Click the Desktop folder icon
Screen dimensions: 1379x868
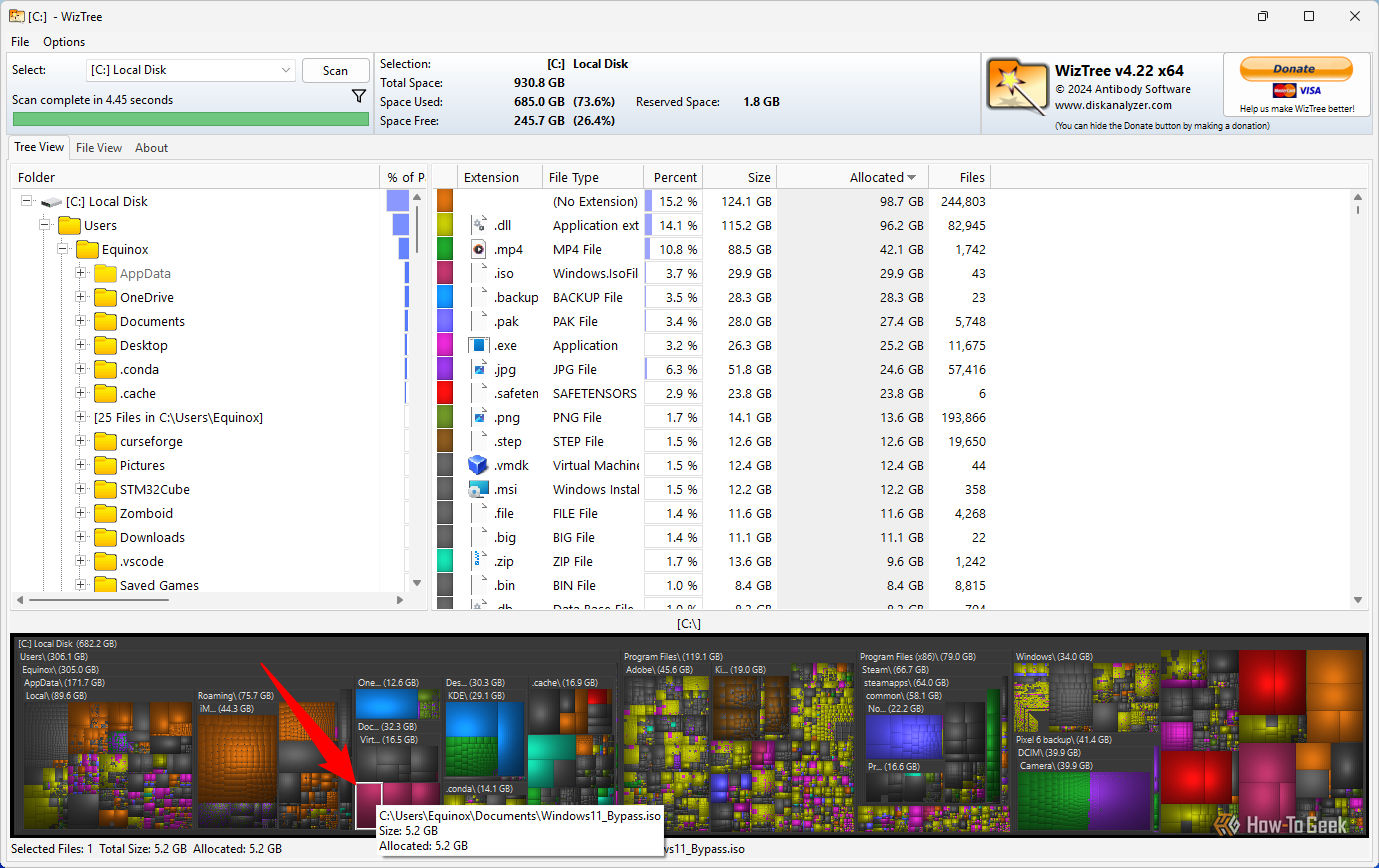pyautogui.click(x=105, y=346)
